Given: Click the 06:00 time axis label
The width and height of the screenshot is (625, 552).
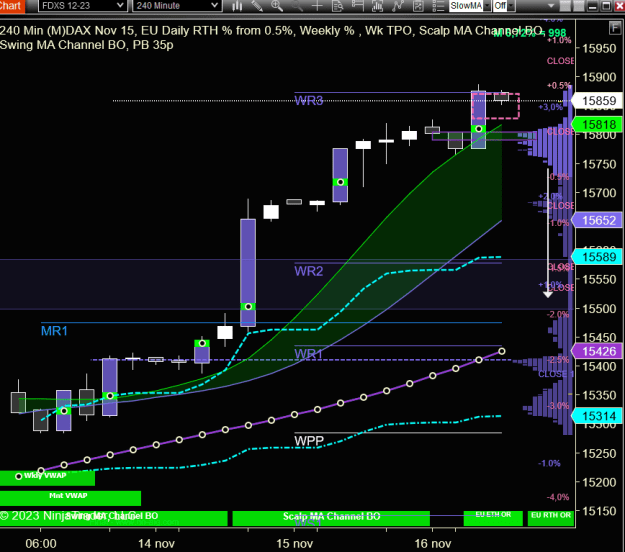Looking at the screenshot, I should [41, 544].
